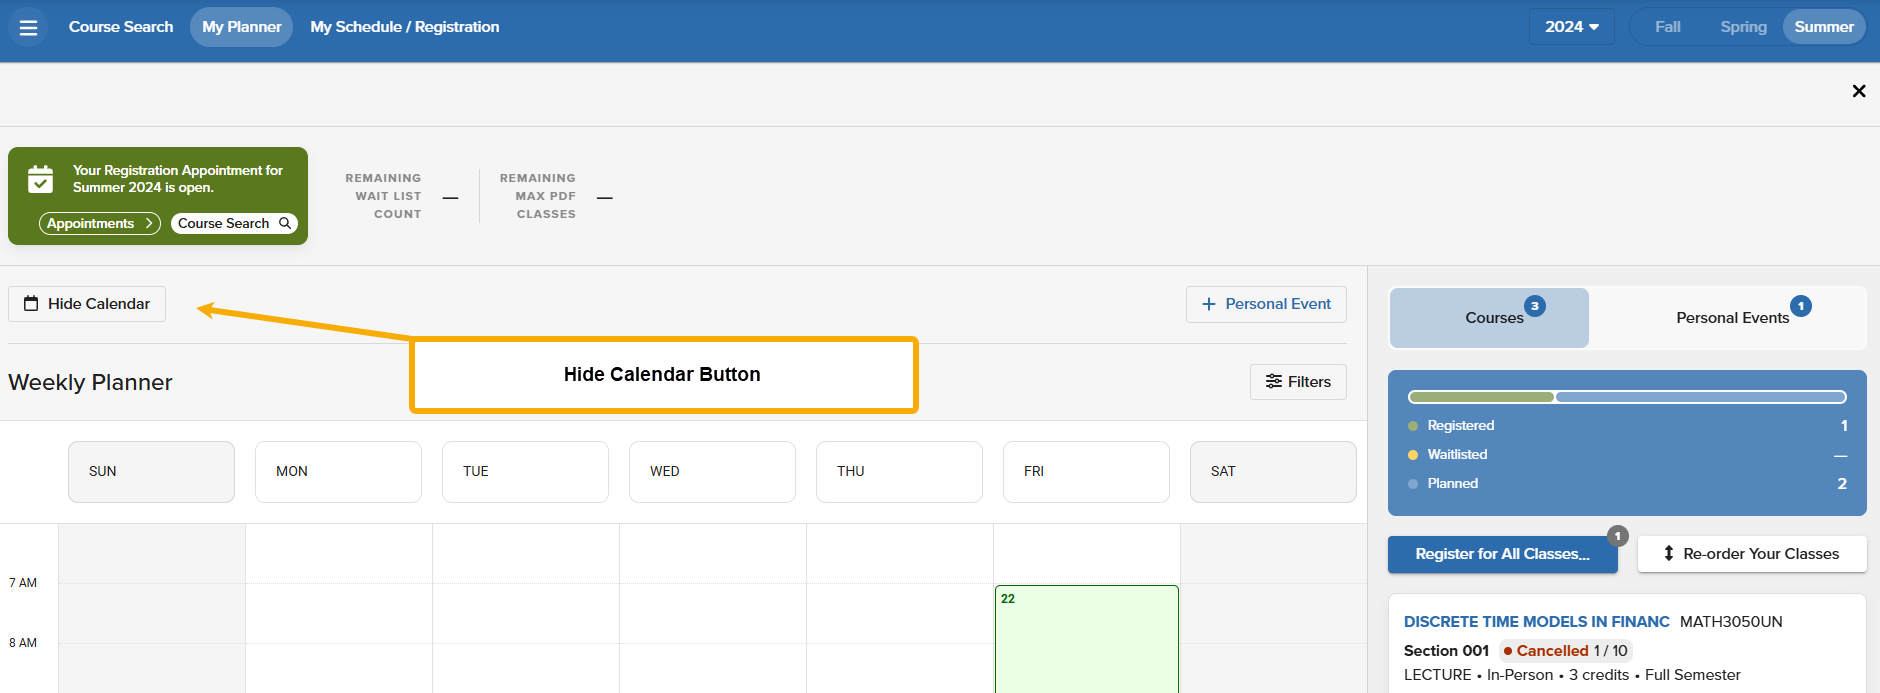
Task: Select the TUE day header
Action: coord(525,472)
